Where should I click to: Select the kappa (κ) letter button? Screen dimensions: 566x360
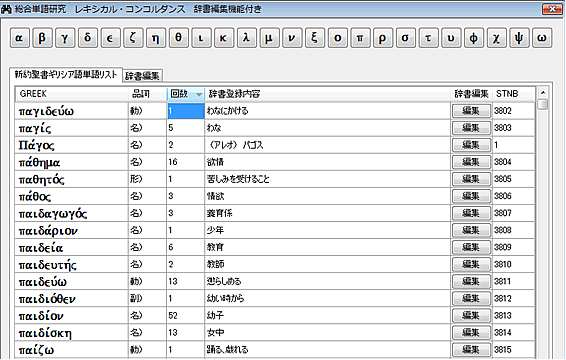(224, 38)
